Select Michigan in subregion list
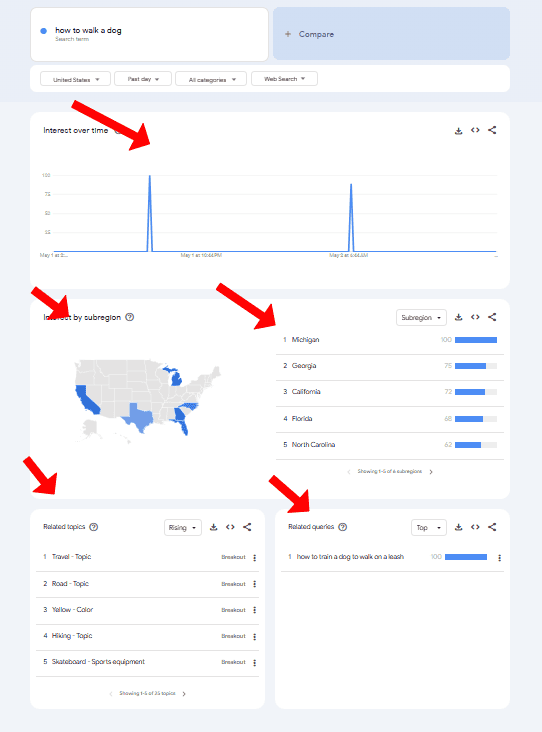The image size is (542, 732). pos(390,340)
